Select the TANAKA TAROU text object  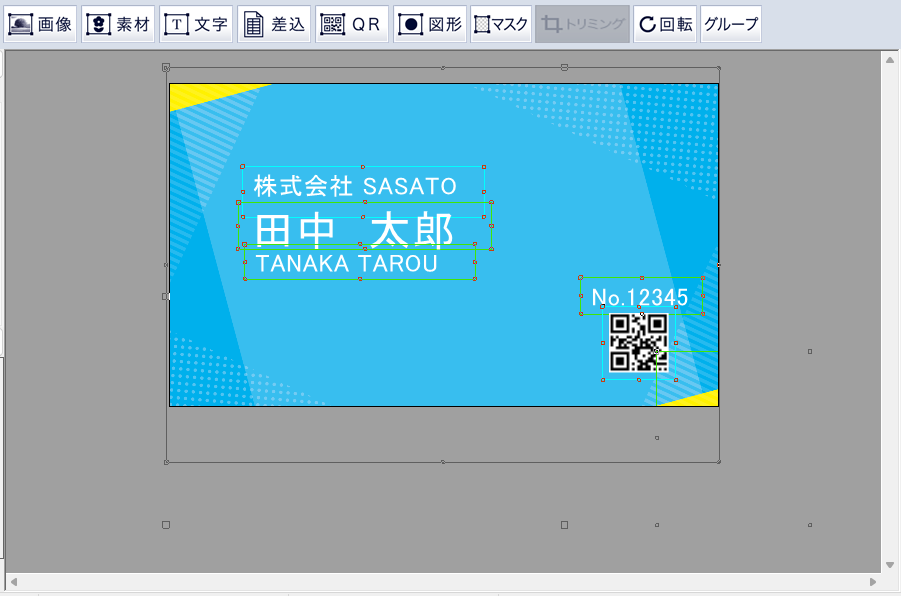(346, 264)
